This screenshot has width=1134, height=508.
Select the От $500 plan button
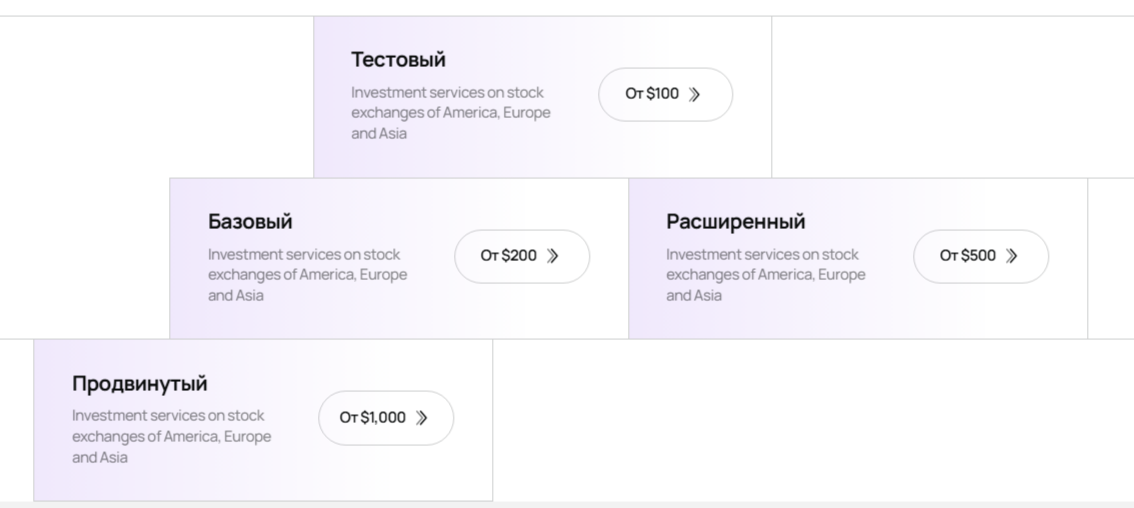tap(981, 256)
